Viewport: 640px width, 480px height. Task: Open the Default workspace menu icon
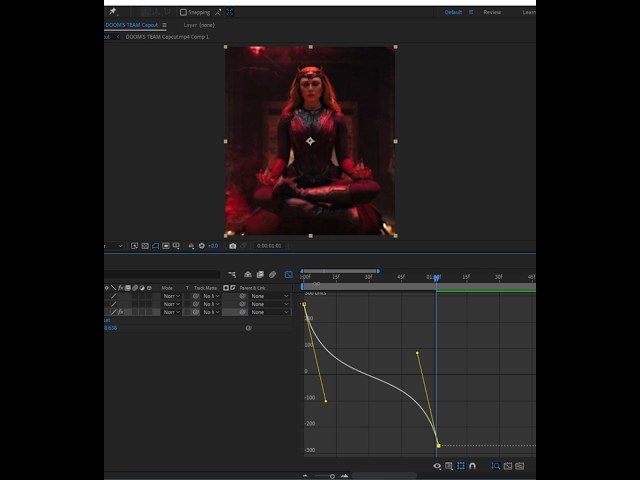pos(471,12)
